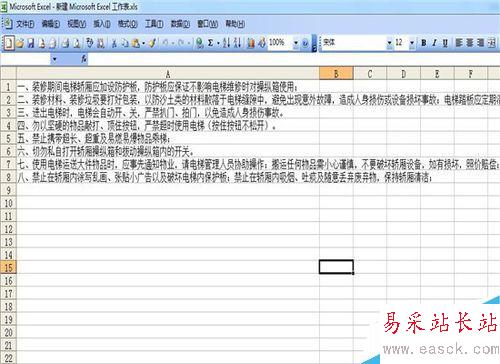Open the 数据(D) menu
This screenshot has width=500, height=364.
coord(180,24)
